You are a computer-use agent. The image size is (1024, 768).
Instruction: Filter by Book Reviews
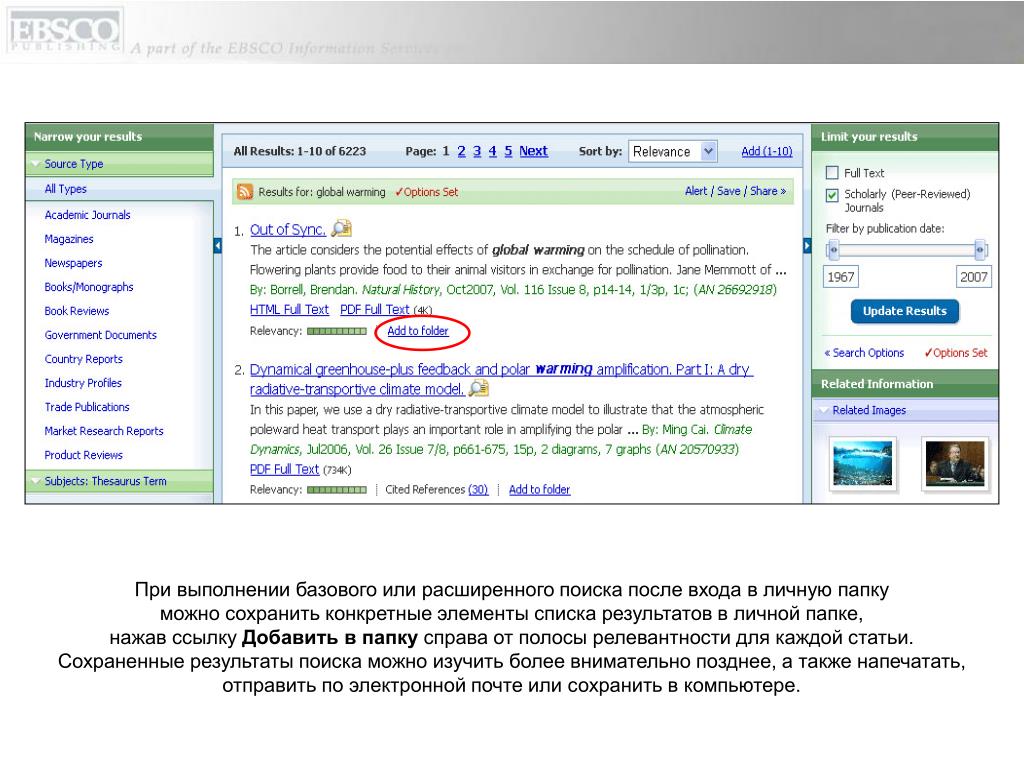tap(76, 311)
